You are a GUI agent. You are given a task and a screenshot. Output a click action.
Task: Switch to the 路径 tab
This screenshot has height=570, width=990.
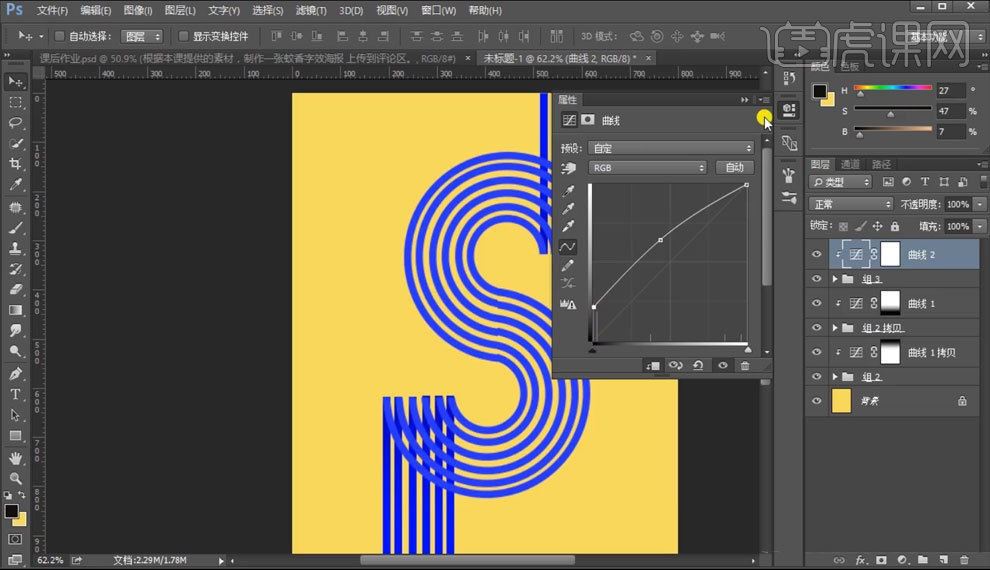tap(881, 164)
